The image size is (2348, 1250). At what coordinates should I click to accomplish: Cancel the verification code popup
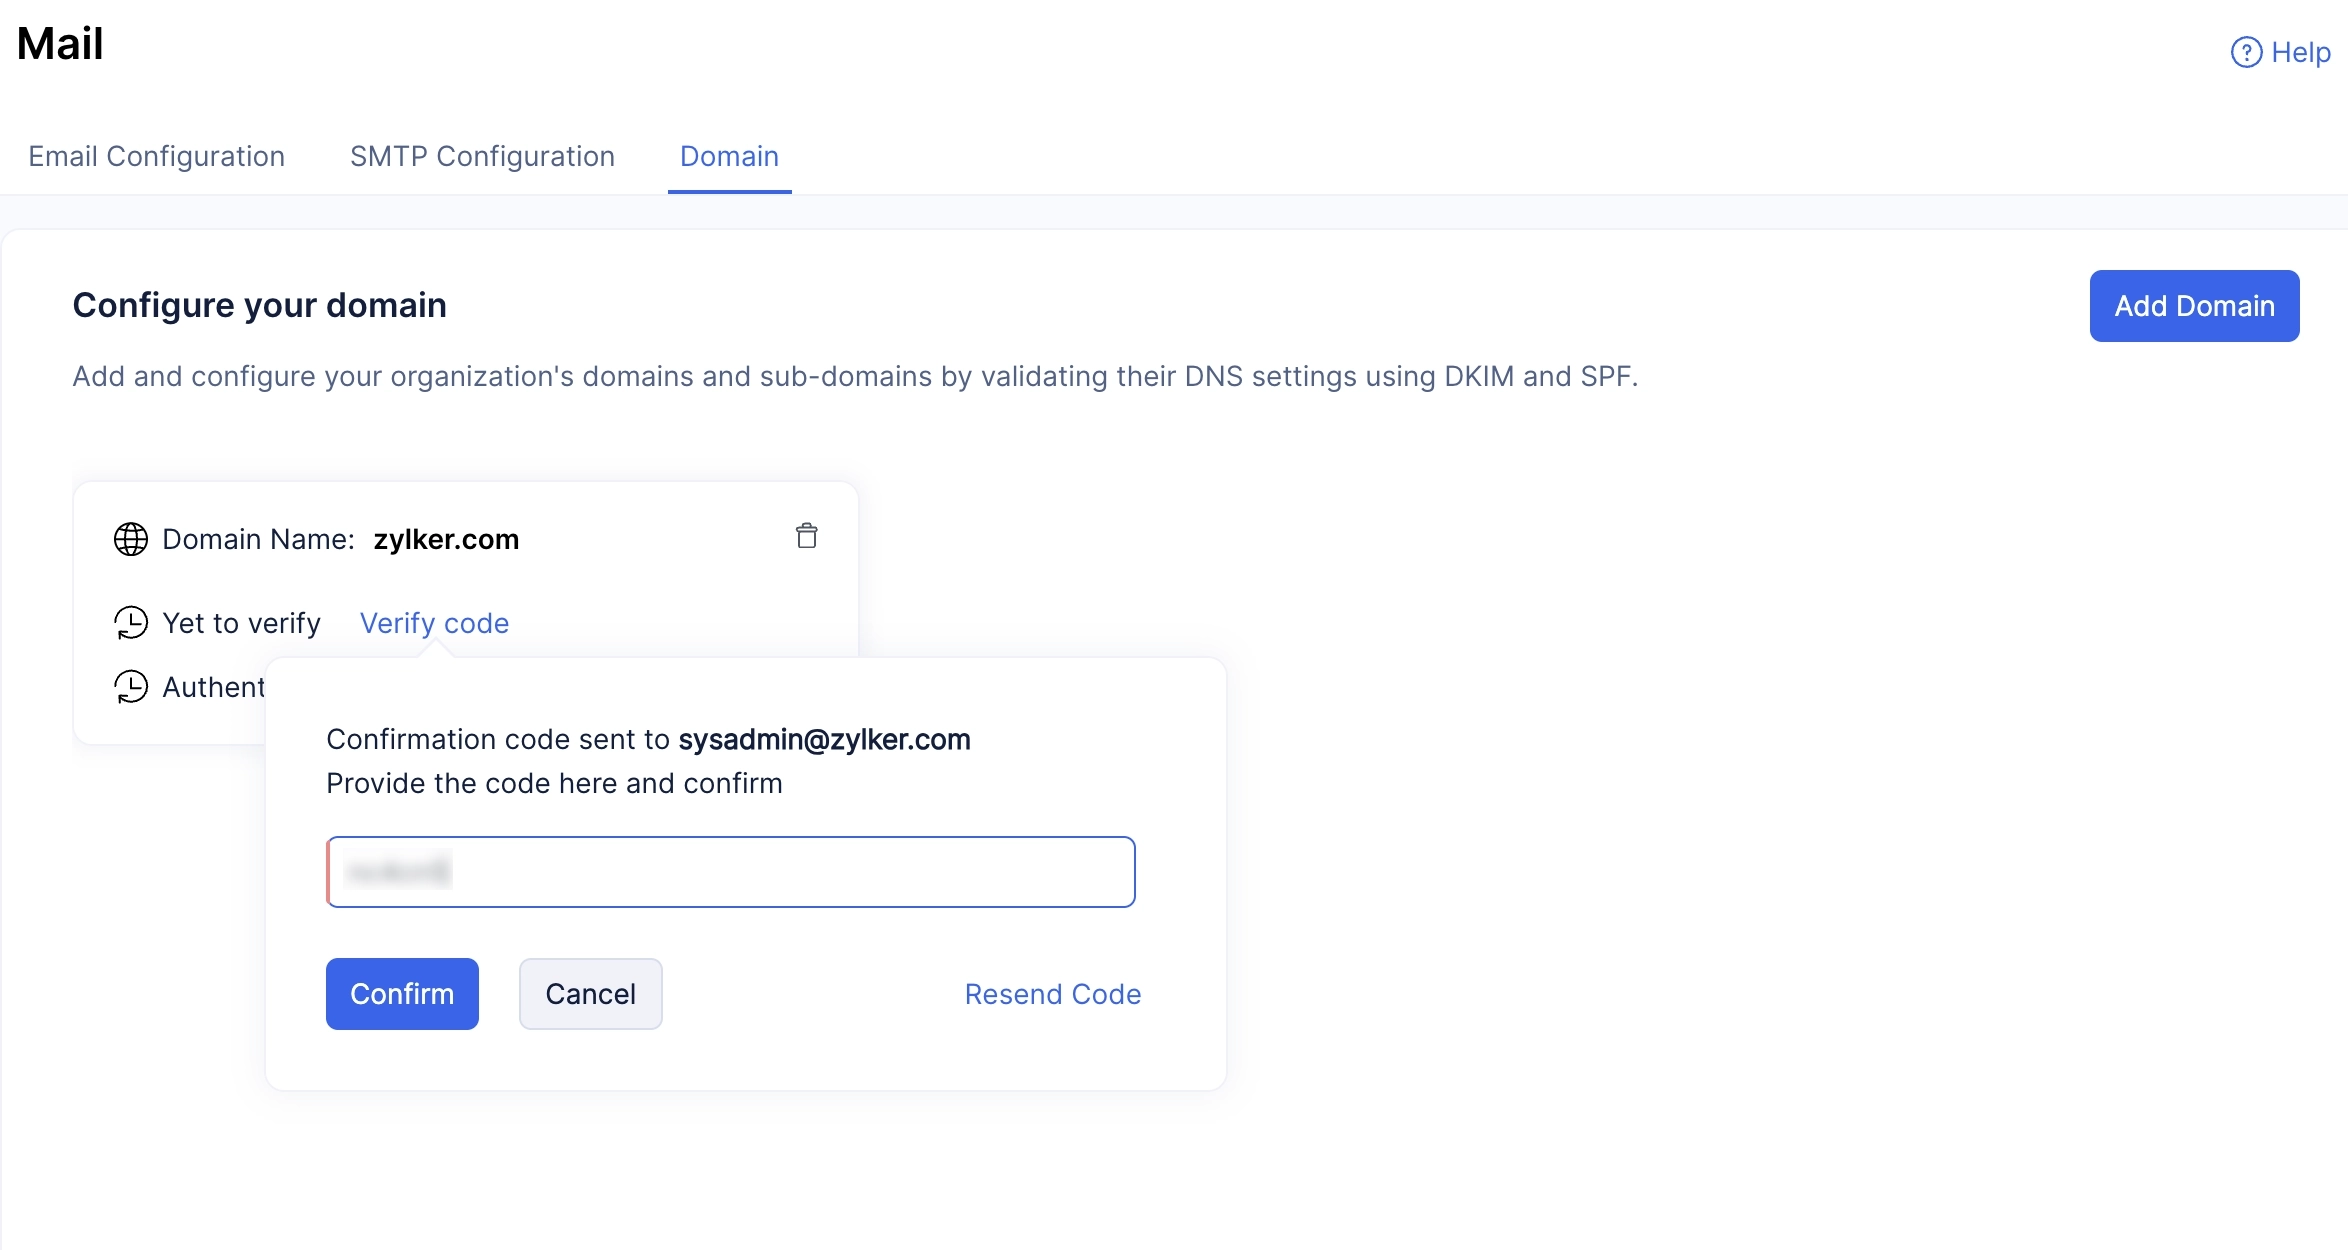pyautogui.click(x=590, y=994)
